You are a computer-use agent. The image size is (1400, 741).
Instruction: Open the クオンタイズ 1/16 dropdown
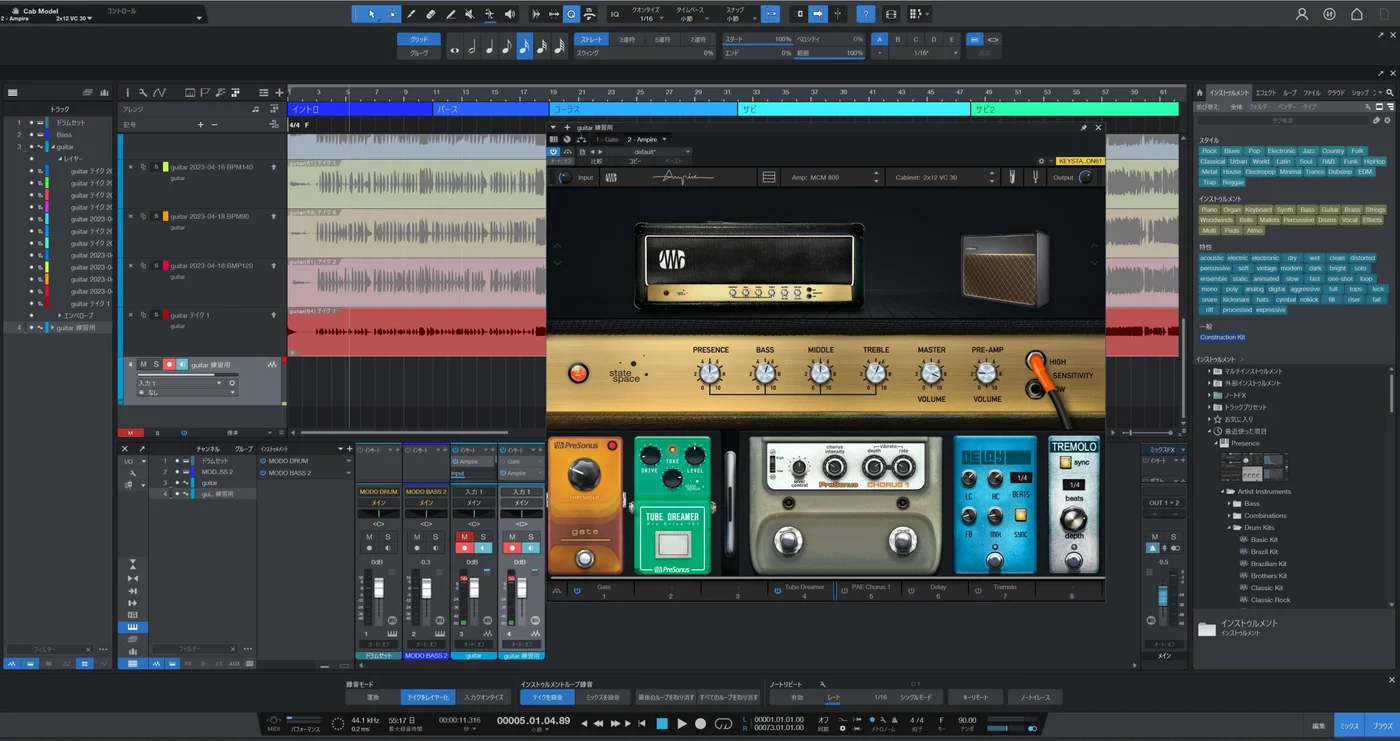(646, 15)
